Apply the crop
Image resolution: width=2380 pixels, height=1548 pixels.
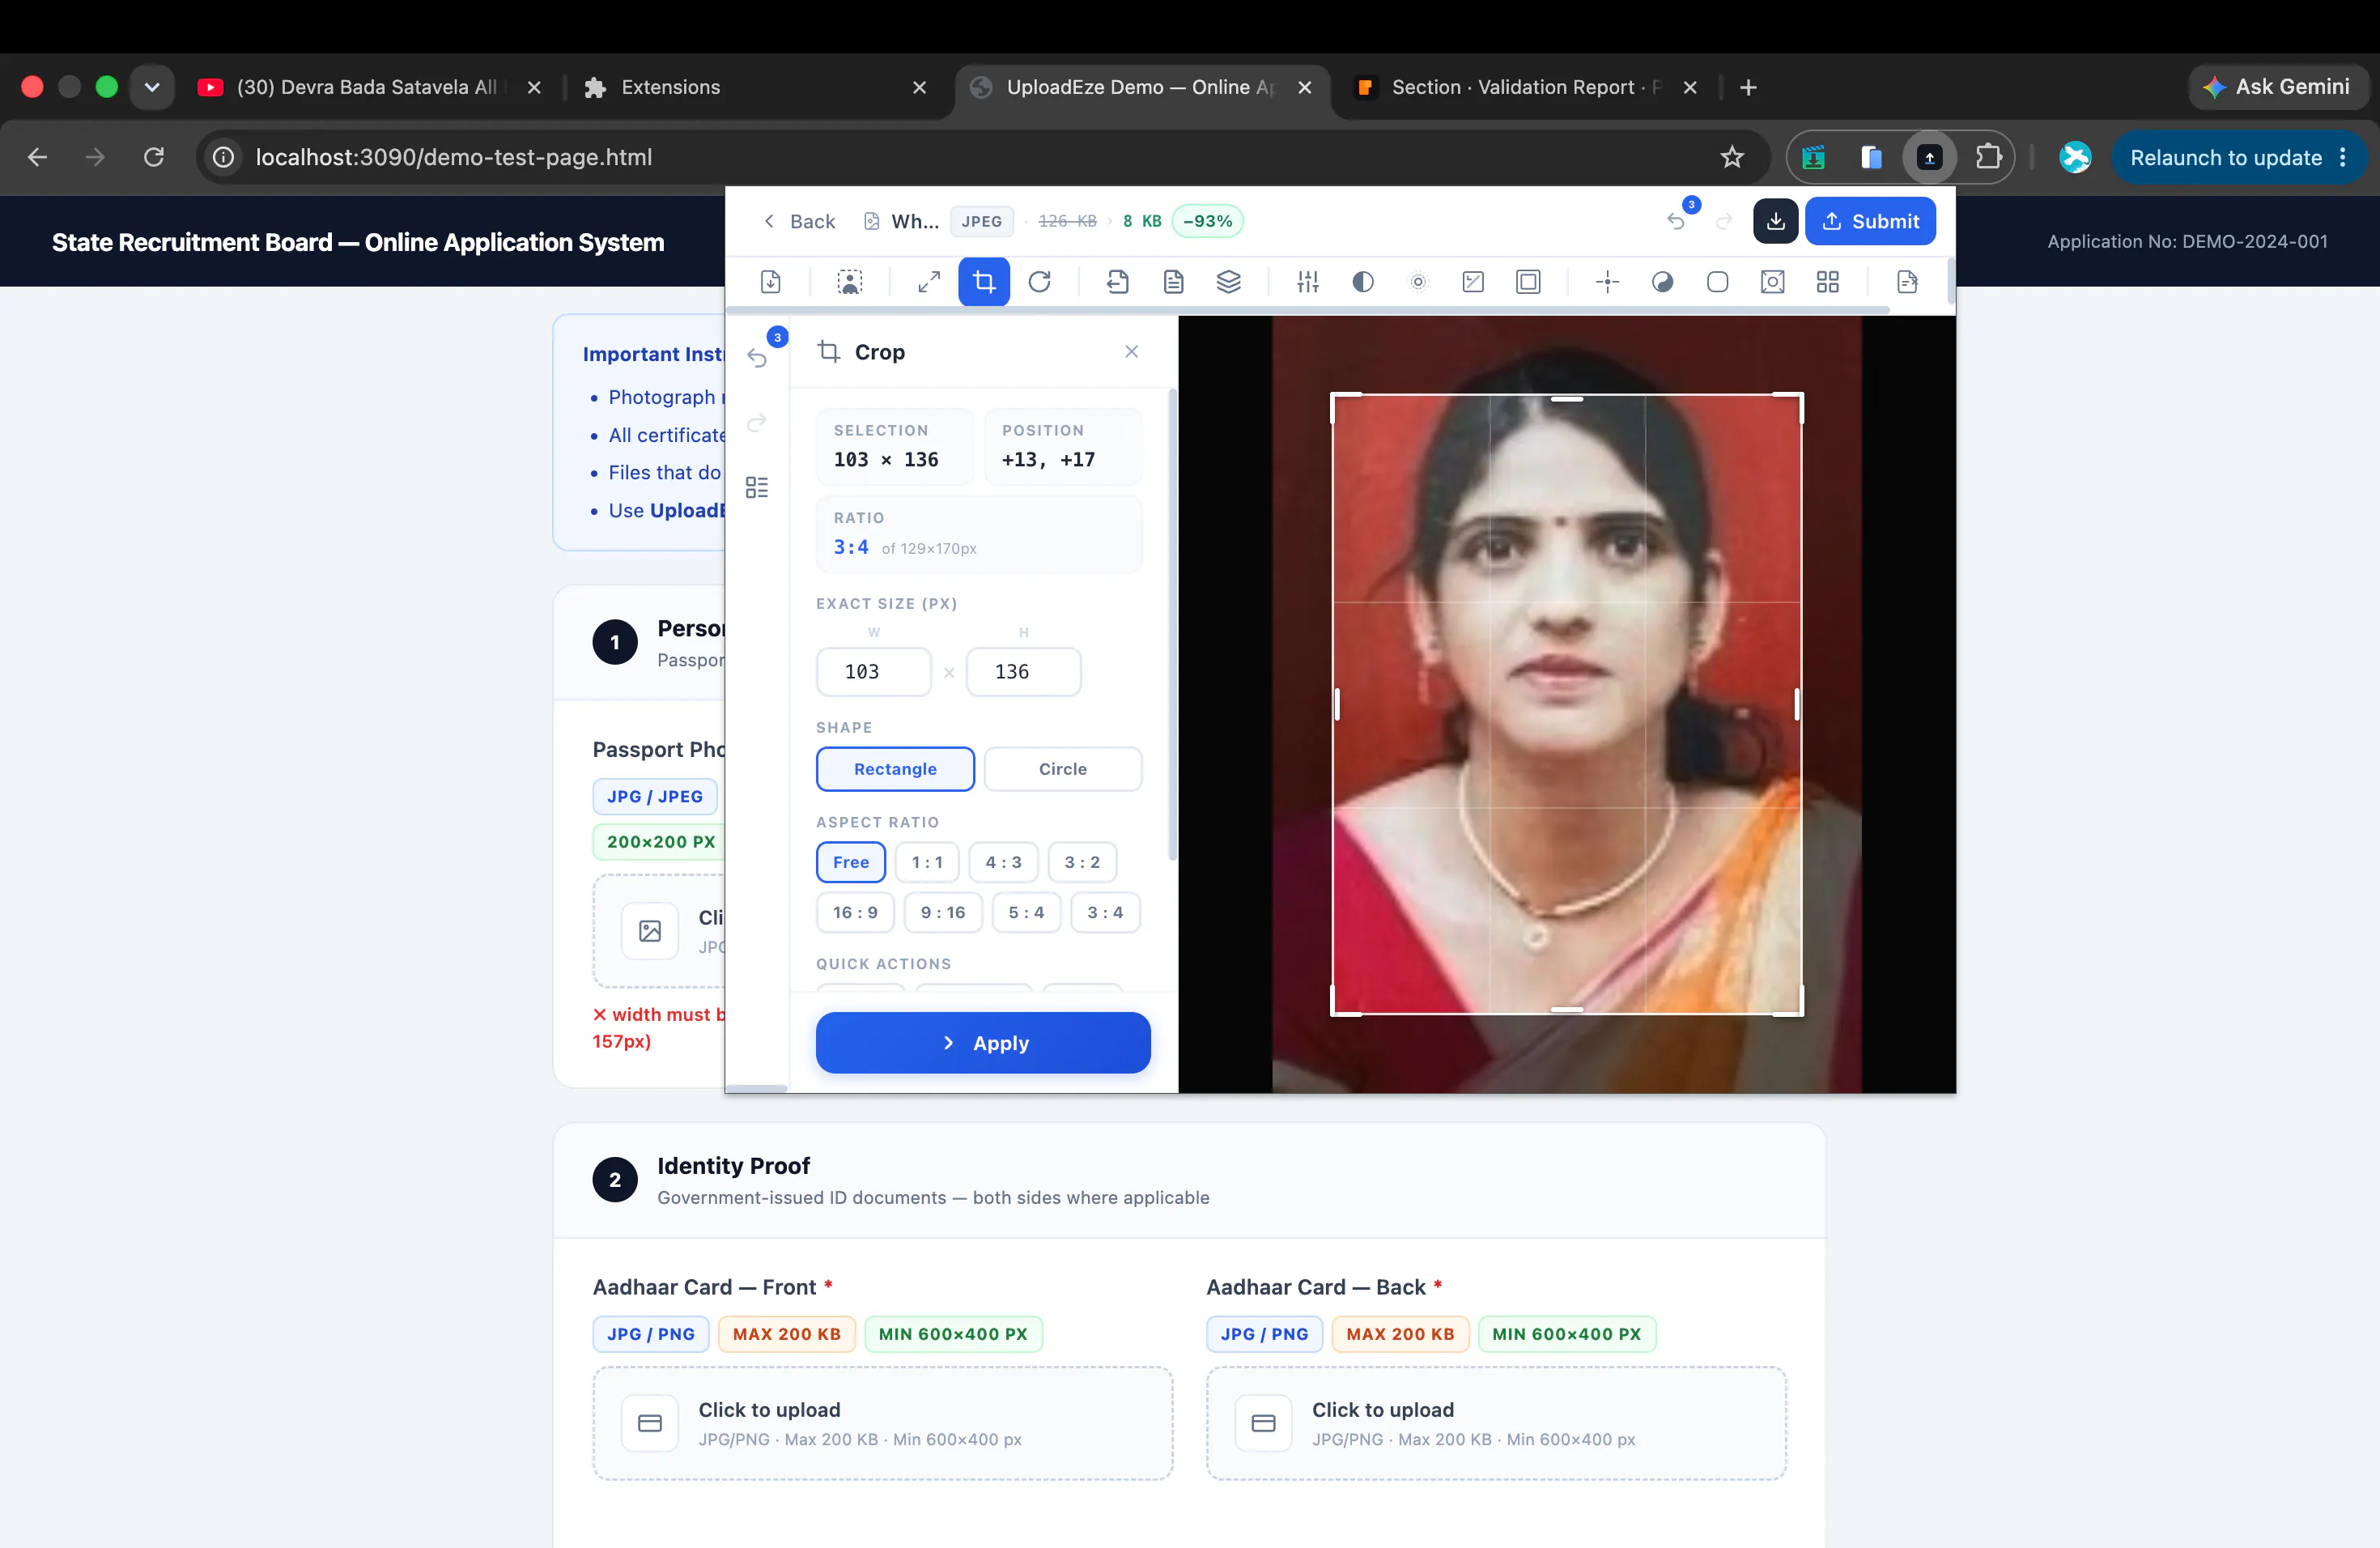pyautogui.click(x=983, y=1043)
